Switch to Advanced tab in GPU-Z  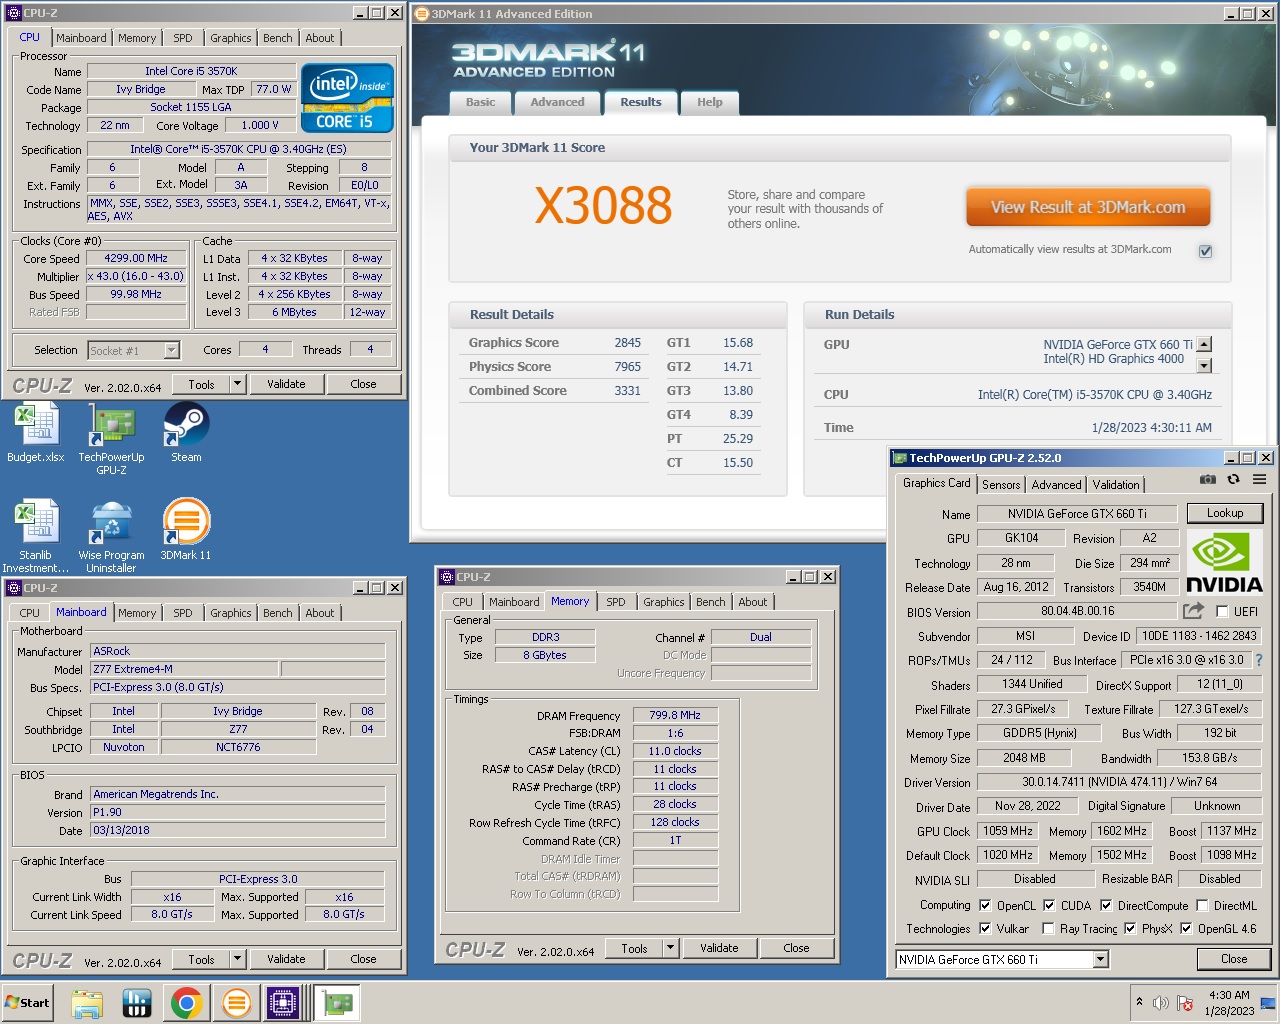tap(1057, 485)
